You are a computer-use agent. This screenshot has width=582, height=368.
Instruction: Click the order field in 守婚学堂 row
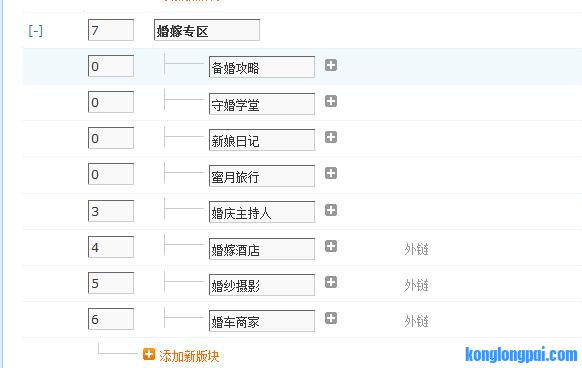pos(111,102)
